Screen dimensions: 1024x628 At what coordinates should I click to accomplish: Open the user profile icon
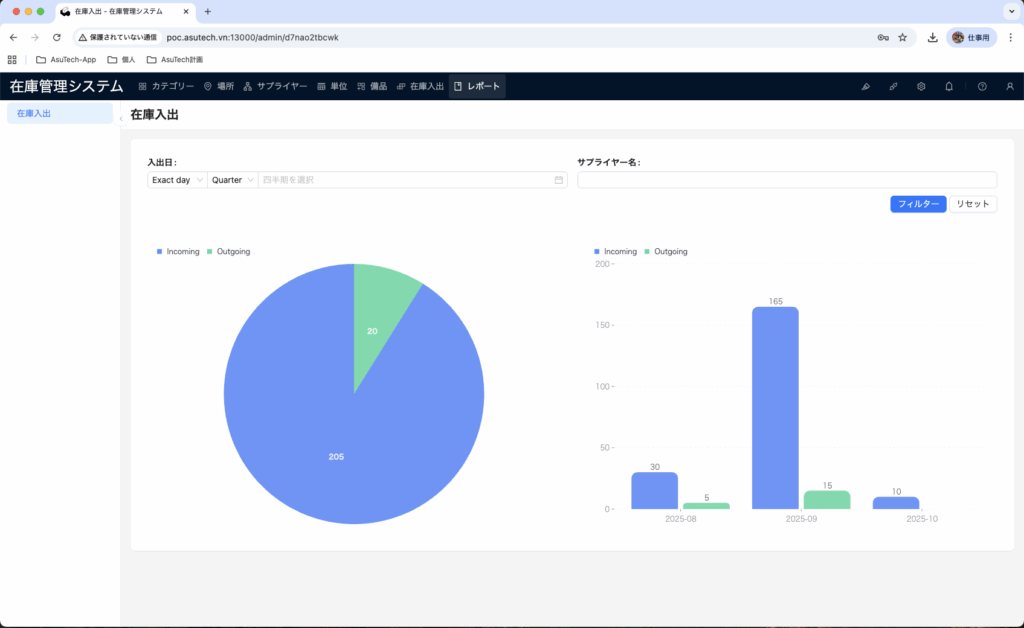(x=1009, y=87)
